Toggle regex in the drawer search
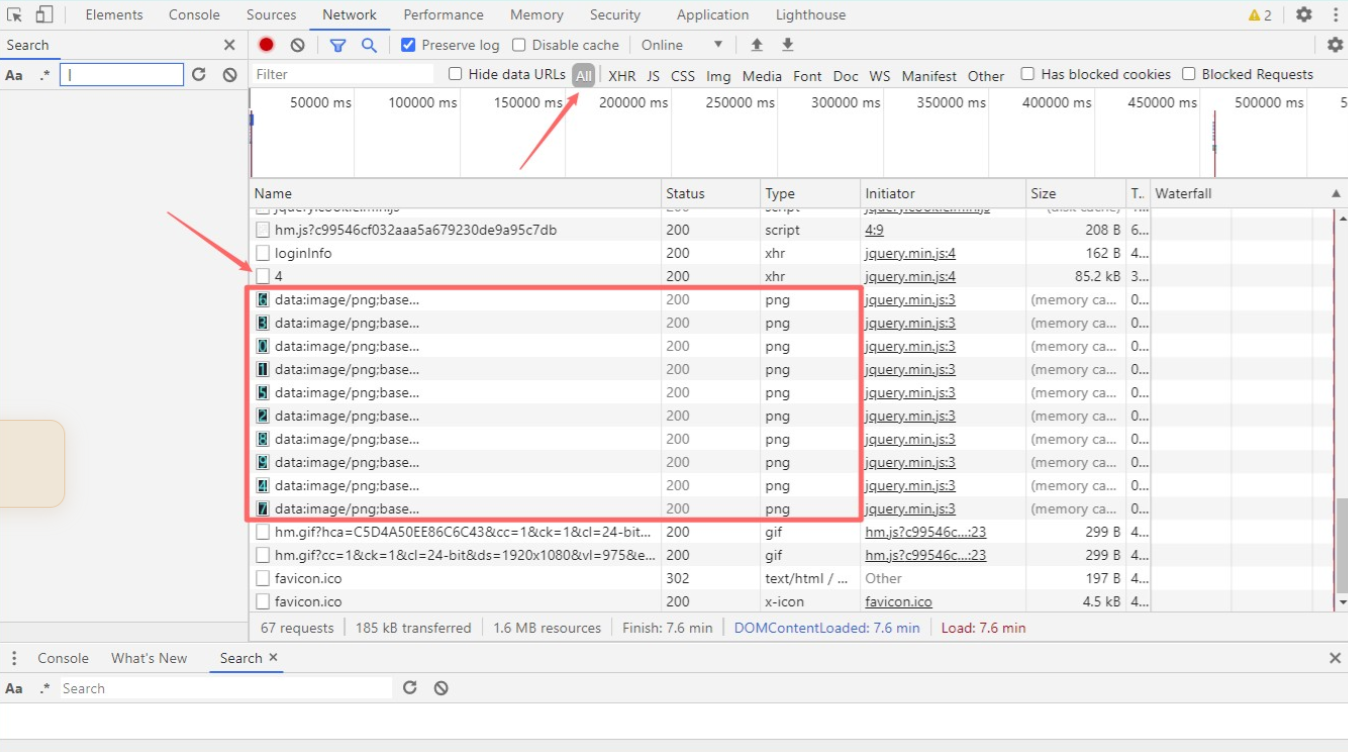 point(44,688)
